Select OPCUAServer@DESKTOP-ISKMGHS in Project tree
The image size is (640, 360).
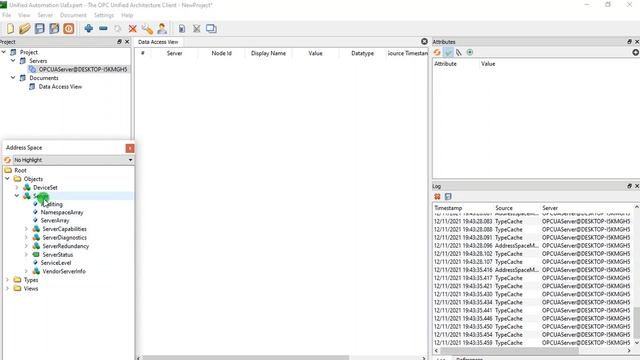[83, 69]
